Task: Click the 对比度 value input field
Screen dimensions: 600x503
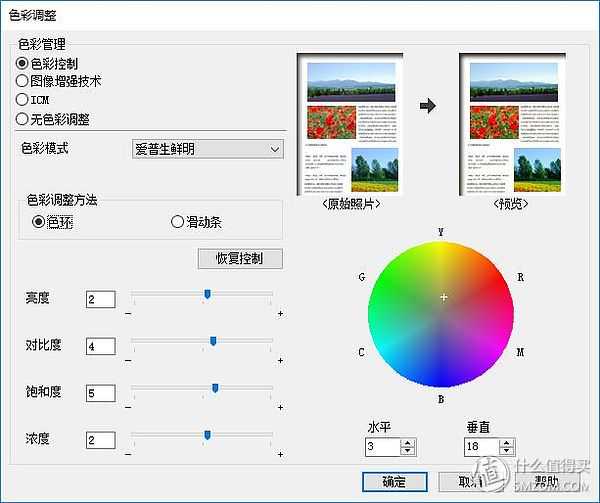Action: [x=100, y=346]
